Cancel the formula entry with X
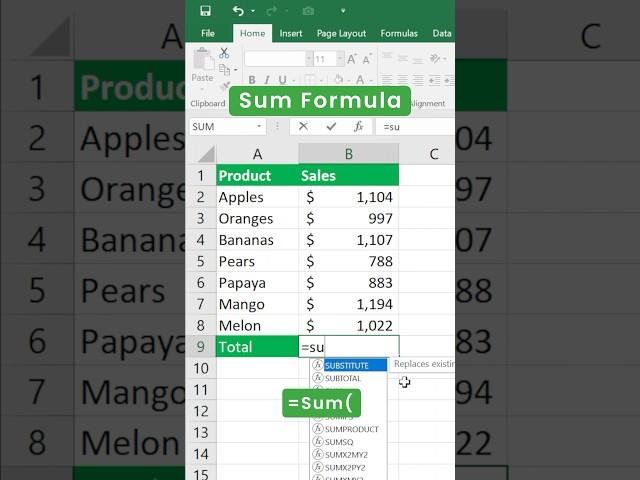This screenshot has width=640, height=480. coord(304,127)
